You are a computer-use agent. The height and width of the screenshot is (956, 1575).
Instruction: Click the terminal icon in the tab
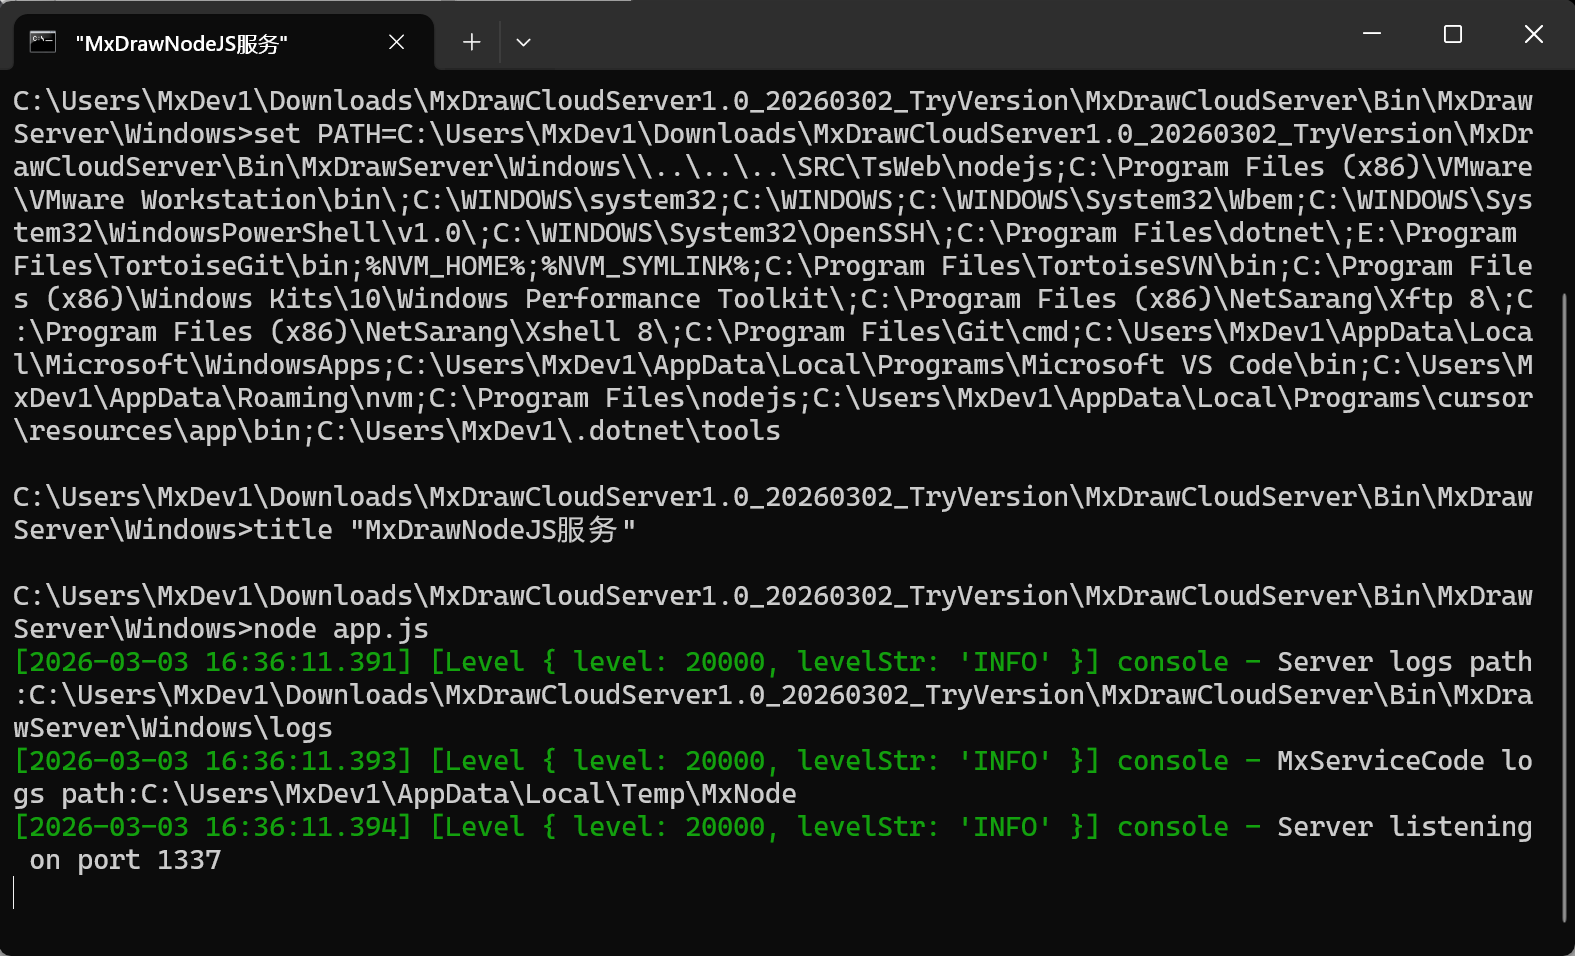pyautogui.click(x=42, y=42)
